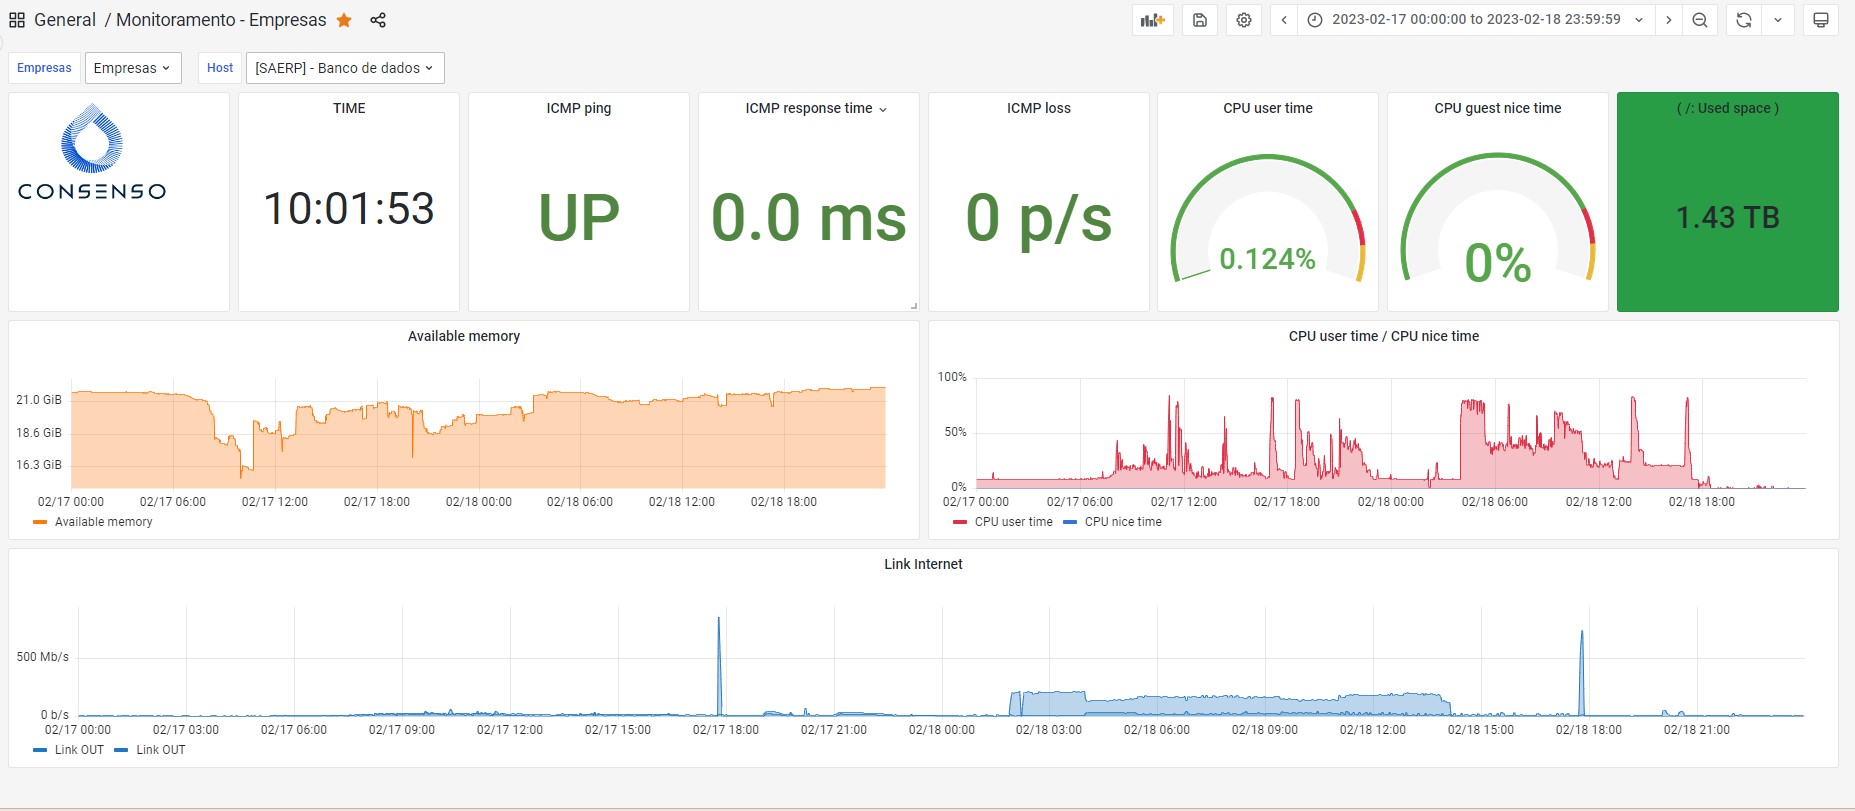Shift time range backward with left arrow
Viewport: 1855px width, 811px height.
[1284, 20]
